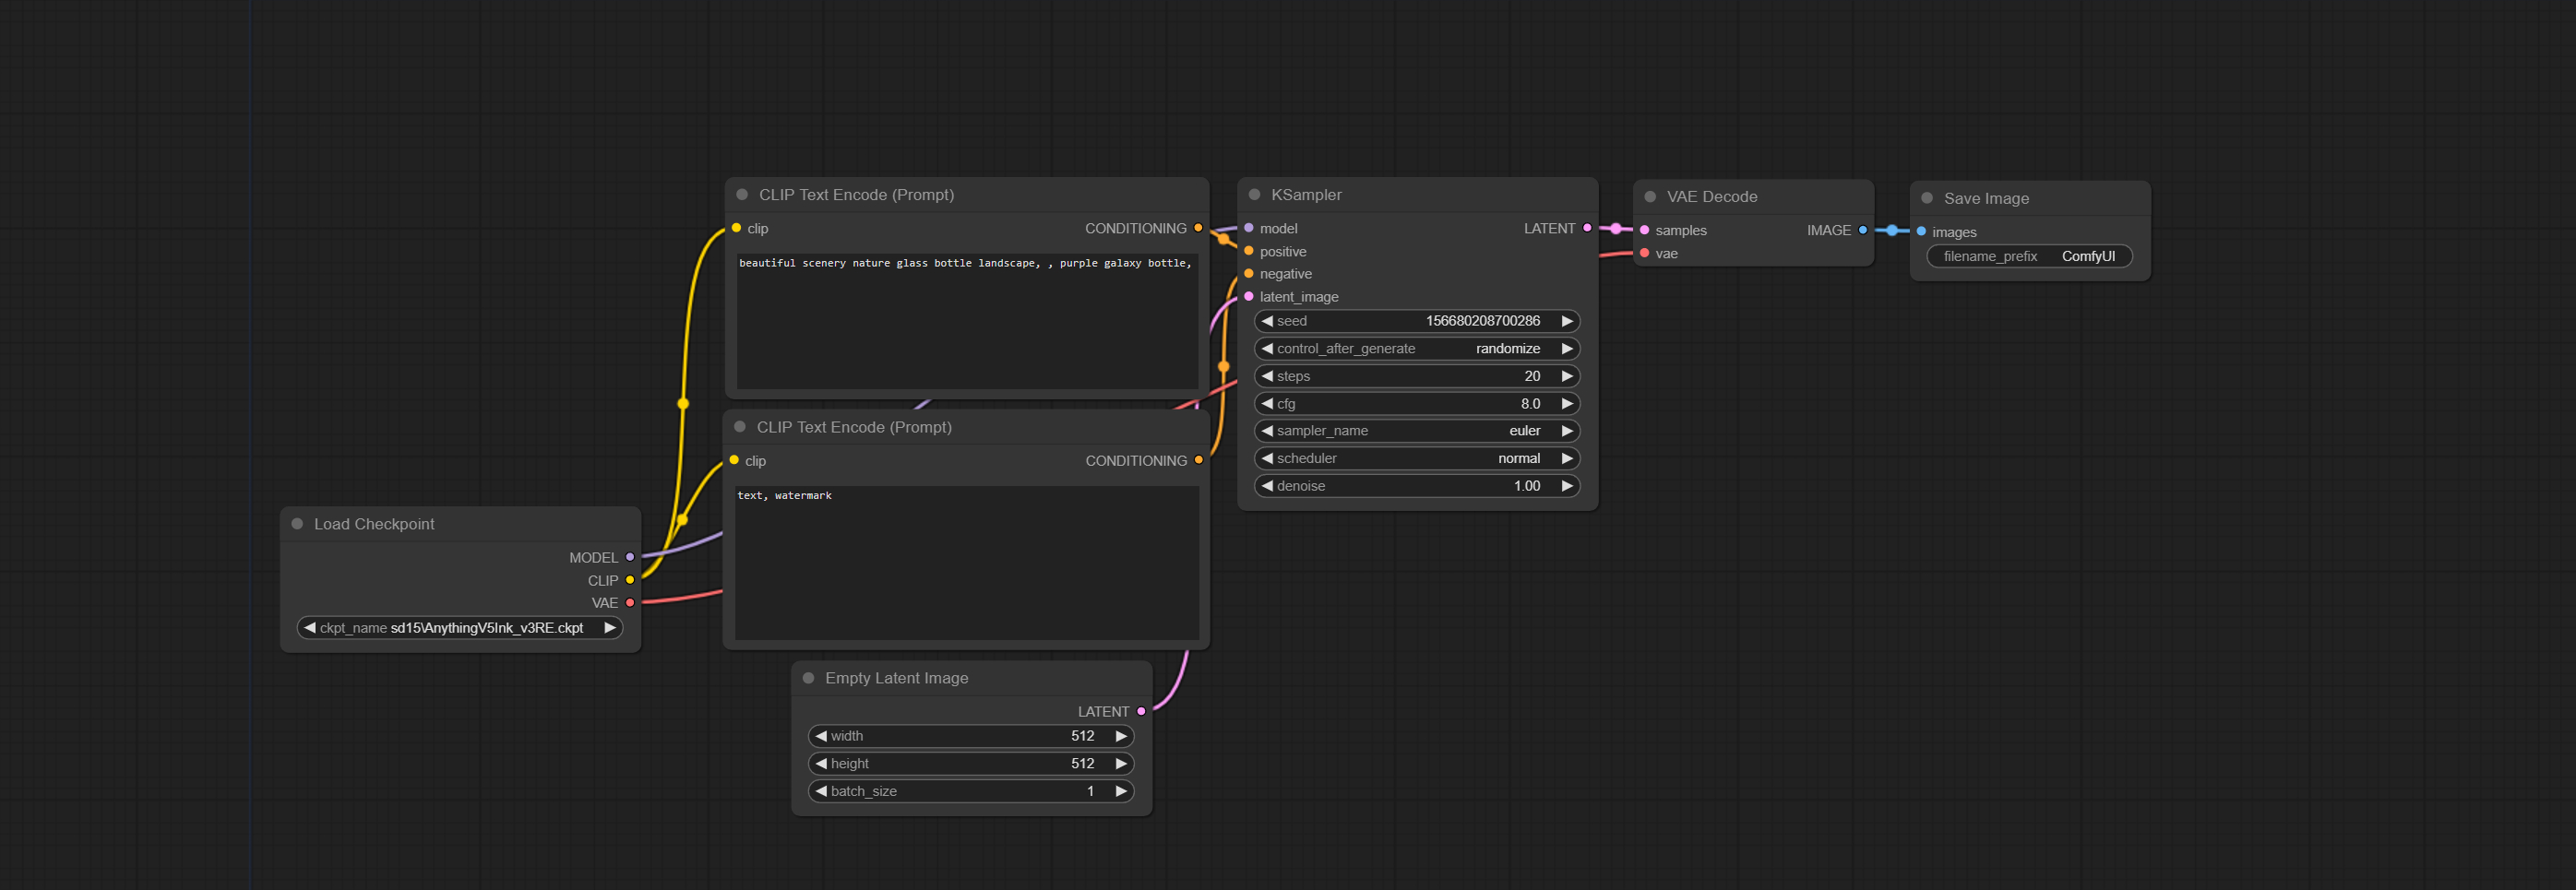Click the KSampler LATENT output socket
2576x890 pixels.
1587,228
